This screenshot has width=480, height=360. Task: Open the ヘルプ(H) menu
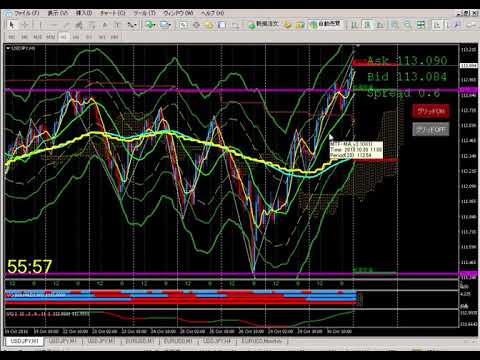pyautogui.click(x=212, y=13)
